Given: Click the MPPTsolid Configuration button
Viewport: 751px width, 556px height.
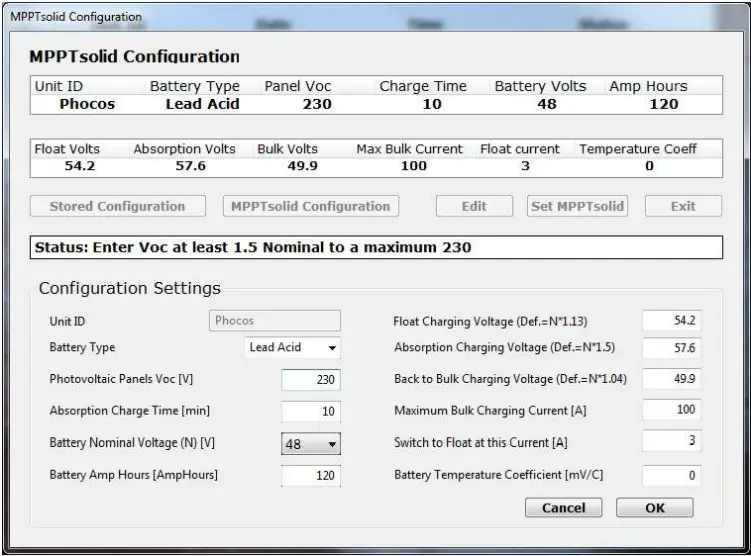Looking at the screenshot, I should click(311, 206).
